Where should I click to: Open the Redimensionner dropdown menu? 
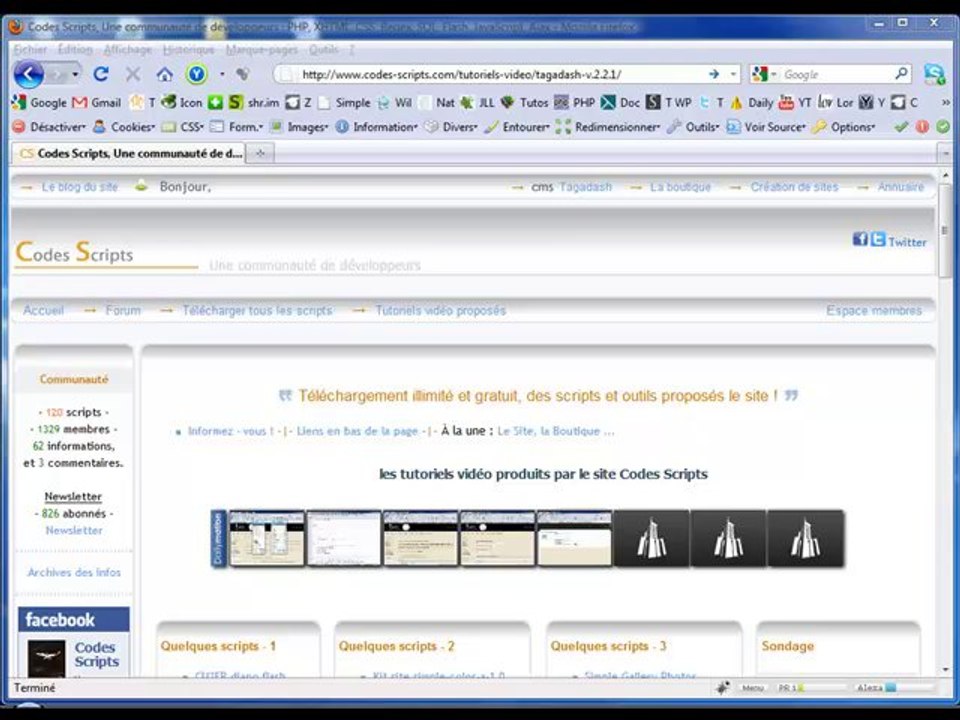(x=608, y=127)
